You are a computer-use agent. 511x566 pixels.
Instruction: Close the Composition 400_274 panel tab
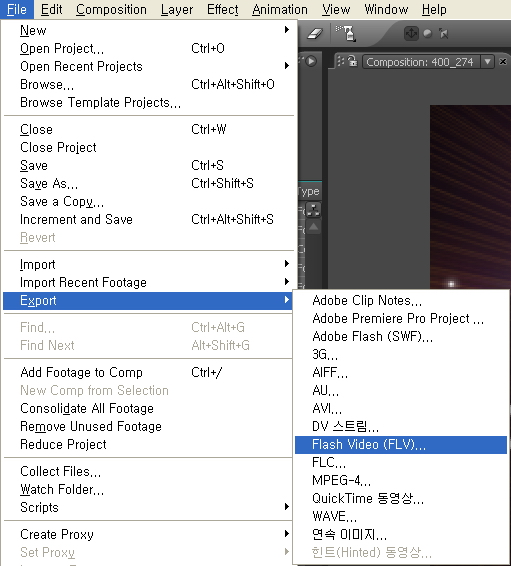point(503,62)
